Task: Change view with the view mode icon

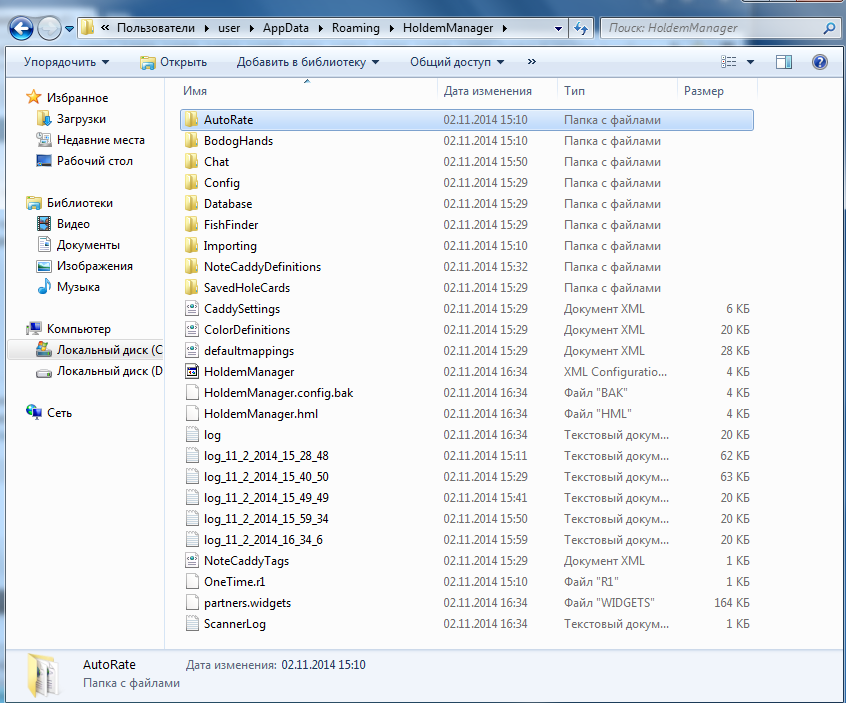Action: point(728,62)
